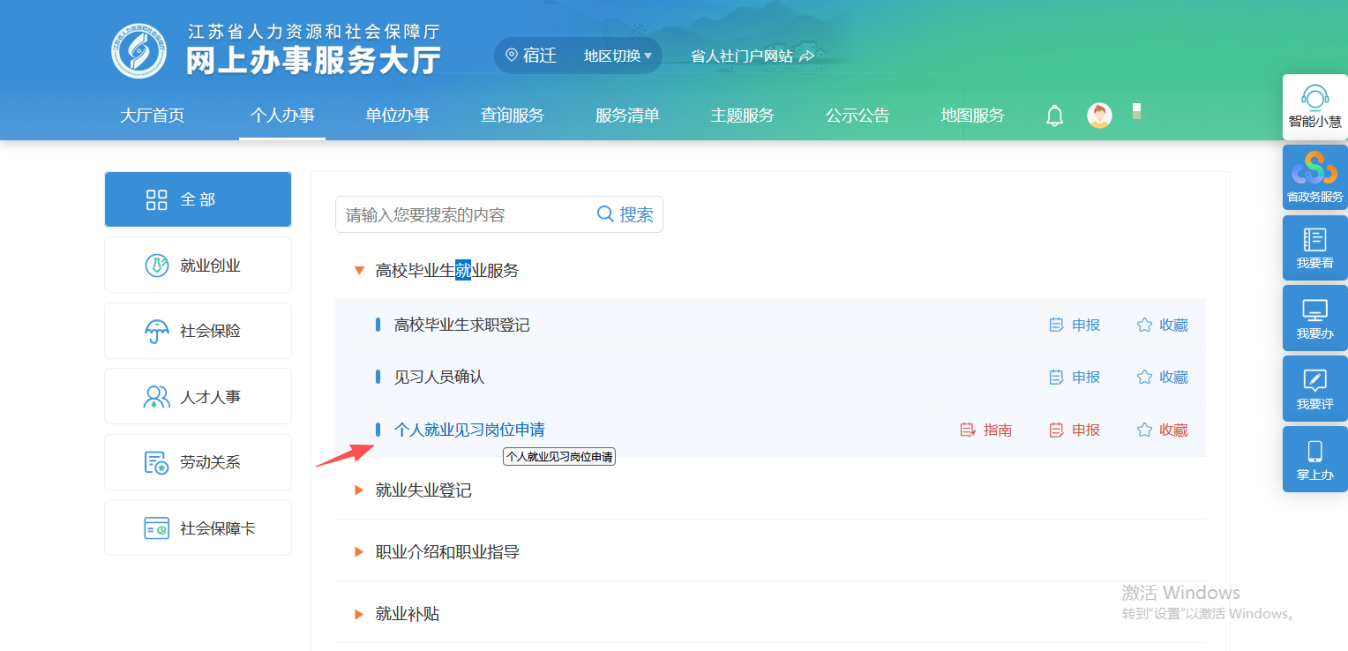Favorite 高校毕业生求职登记 with star 收藏
The image size is (1348, 651).
point(1162,325)
